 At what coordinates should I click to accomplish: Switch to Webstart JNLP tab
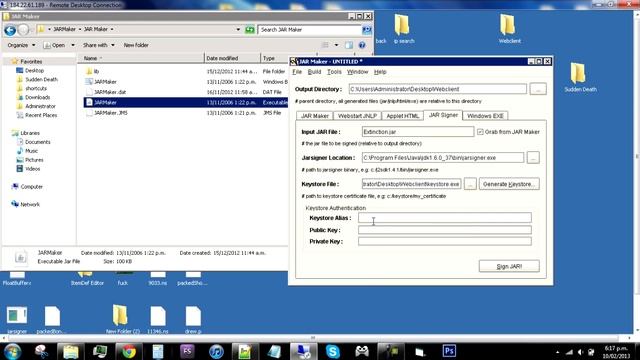[x=357, y=116]
